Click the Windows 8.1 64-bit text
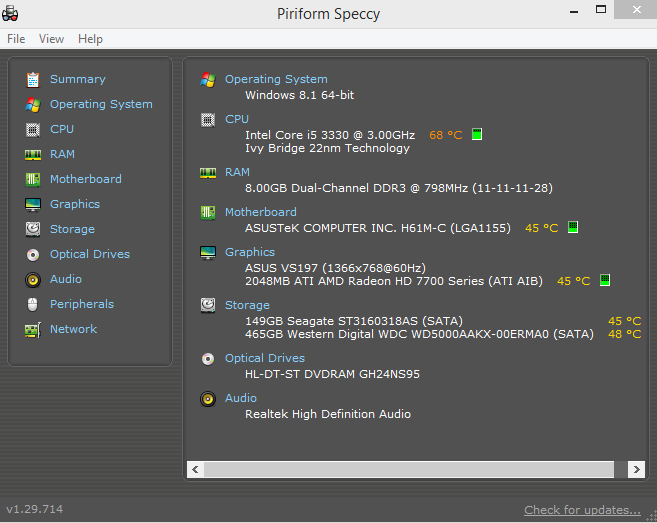Viewport: 657px width, 523px height. pos(300,95)
